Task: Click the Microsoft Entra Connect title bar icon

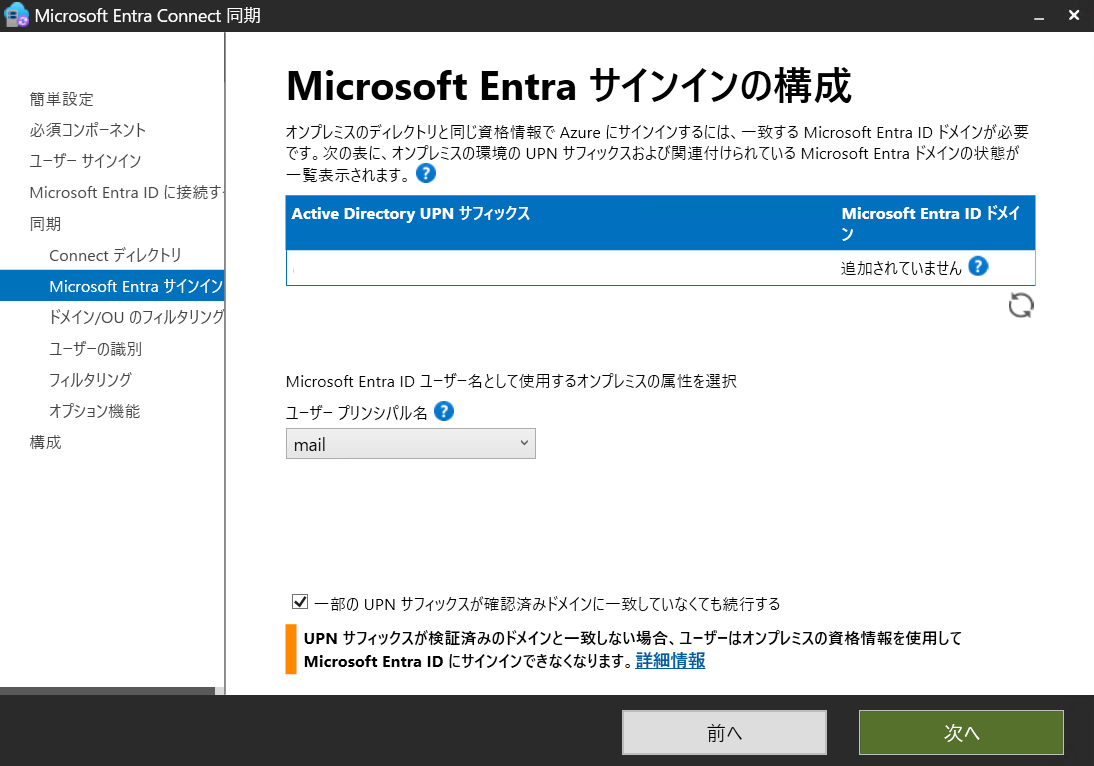Action: 16,15
